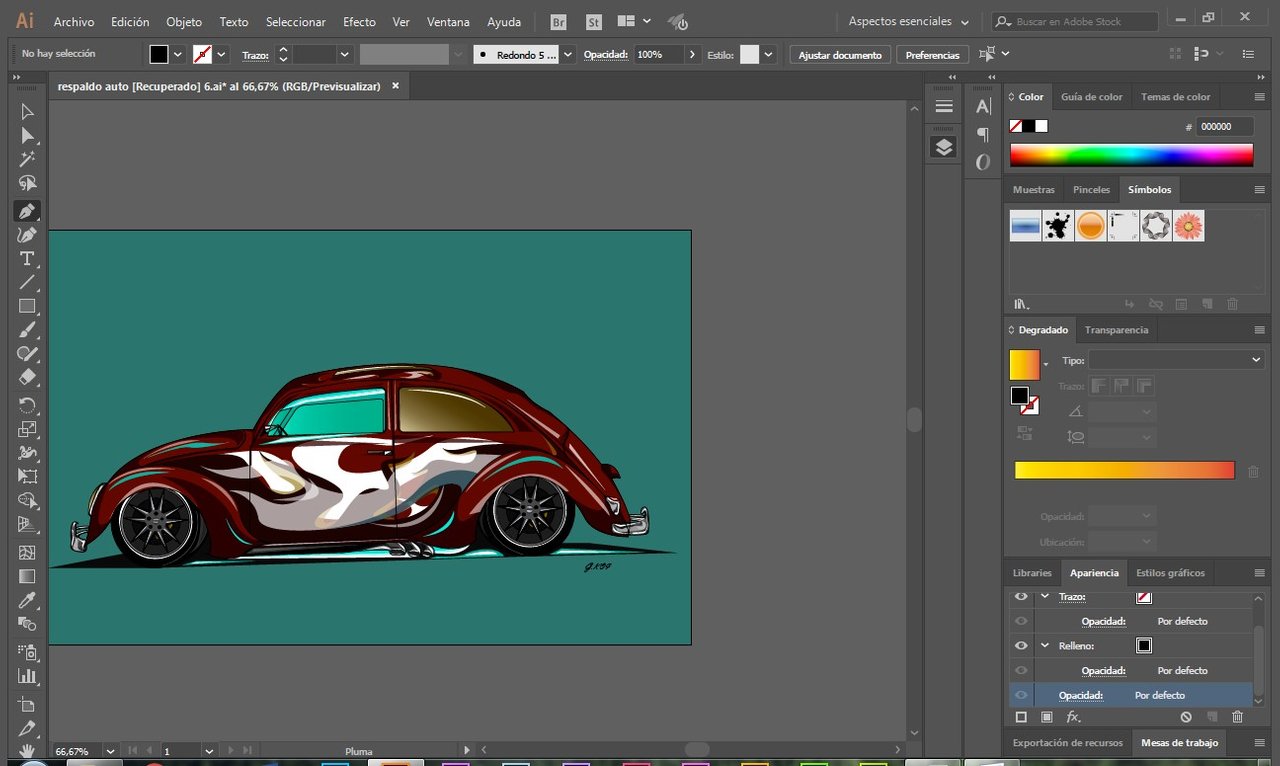Screen dimensions: 1280x766
Task: Select the Curvature tool
Action: point(27,235)
